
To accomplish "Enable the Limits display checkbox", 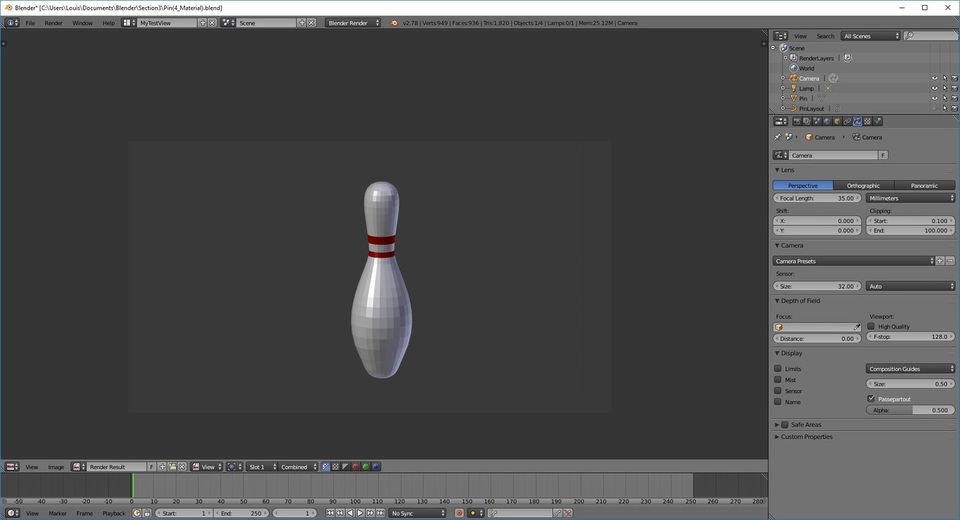I will coord(778,369).
